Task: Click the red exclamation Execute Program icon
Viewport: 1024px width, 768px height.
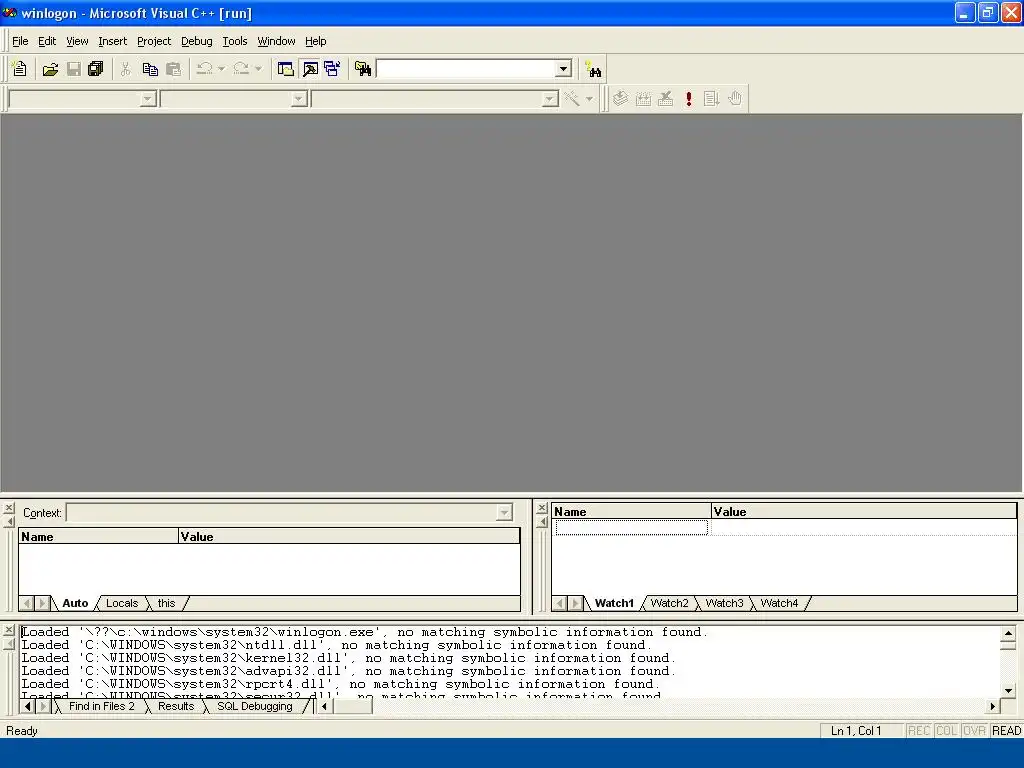Action: pos(688,99)
